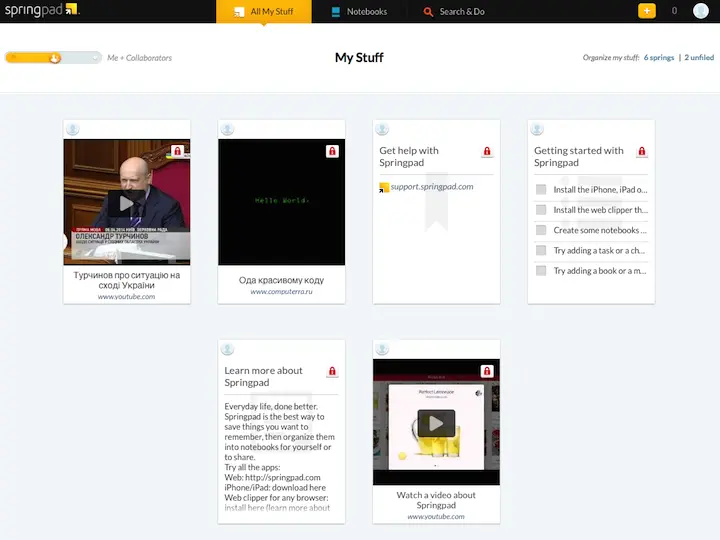This screenshot has height=540, width=720.
Task: Open support.springpad.com link
Action: pyautogui.click(x=432, y=186)
